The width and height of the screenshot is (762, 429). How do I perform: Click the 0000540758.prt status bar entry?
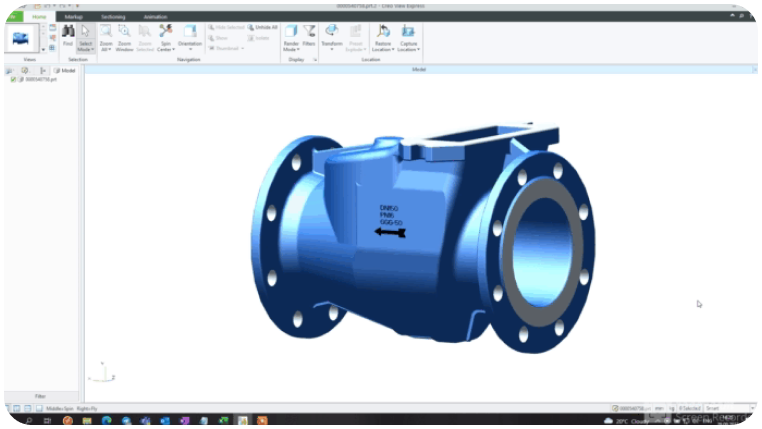click(x=631, y=409)
